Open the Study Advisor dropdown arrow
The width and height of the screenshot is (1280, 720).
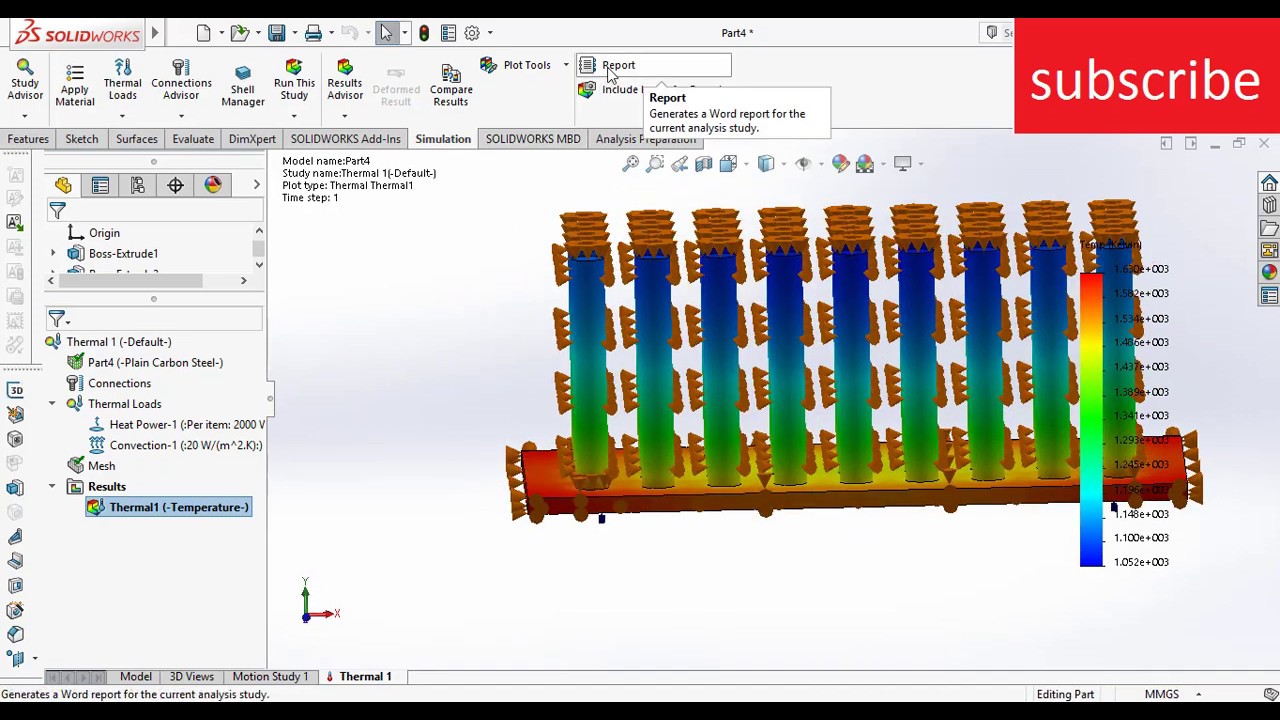click(25, 116)
